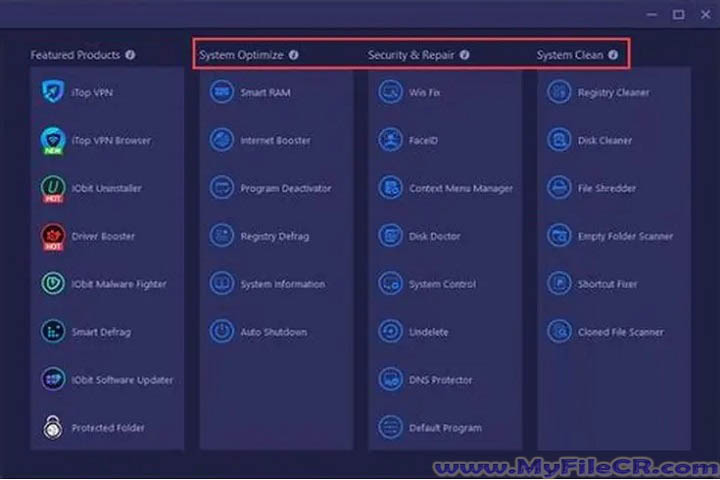Open the IObit Uninstaller icon
This screenshot has width=720, height=480.
point(53,188)
